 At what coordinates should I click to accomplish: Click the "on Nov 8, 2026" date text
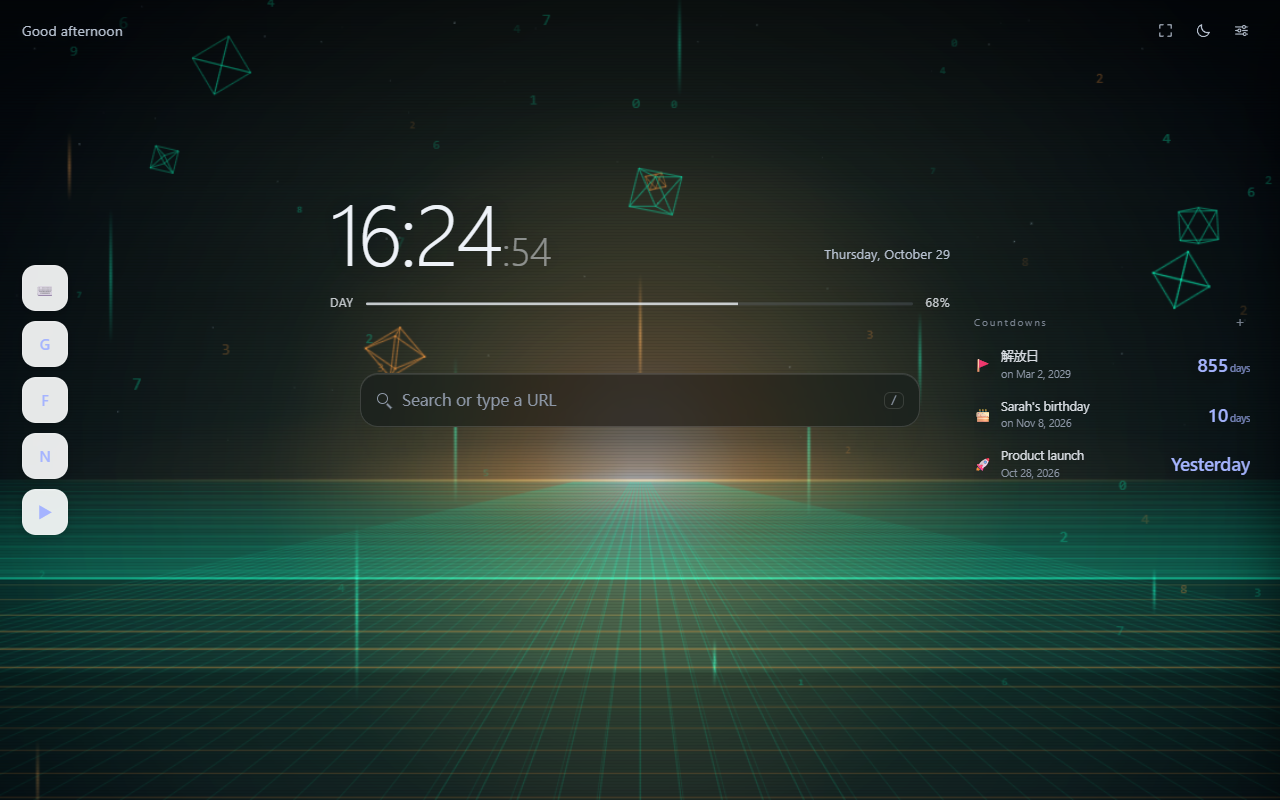(1036, 424)
